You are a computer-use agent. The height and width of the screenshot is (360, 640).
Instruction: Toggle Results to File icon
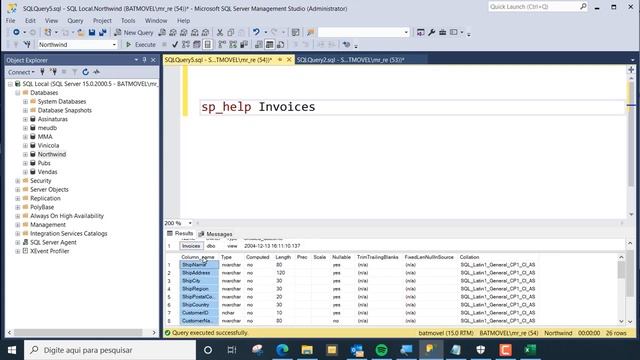(280, 44)
